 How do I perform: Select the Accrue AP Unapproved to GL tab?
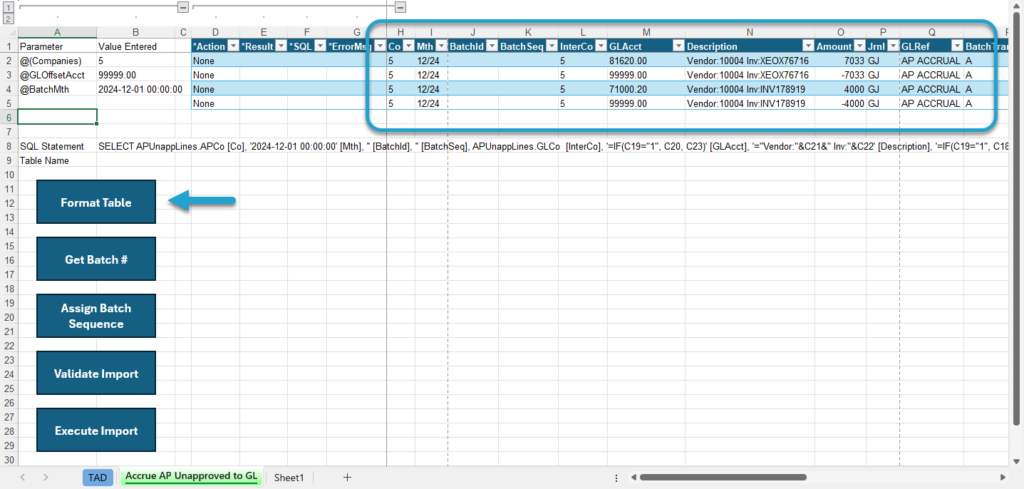191,477
